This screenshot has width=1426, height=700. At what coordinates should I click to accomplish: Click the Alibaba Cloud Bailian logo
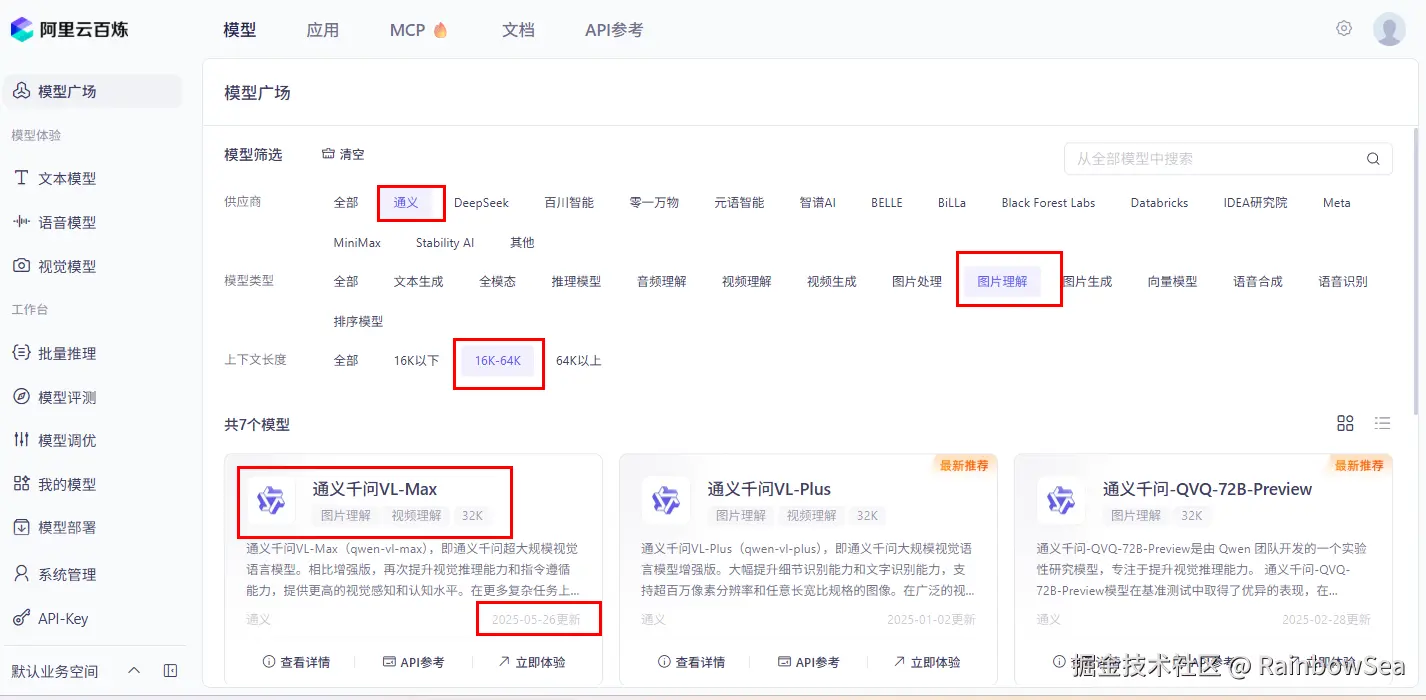coord(69,29)
